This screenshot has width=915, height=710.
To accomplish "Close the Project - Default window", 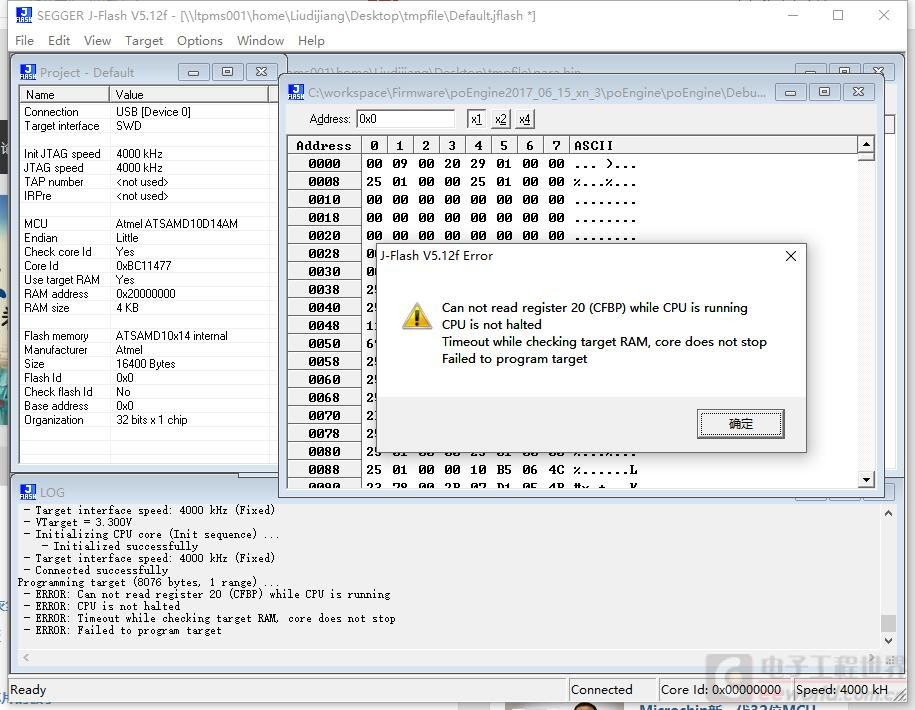I will [x=261, y=72].
